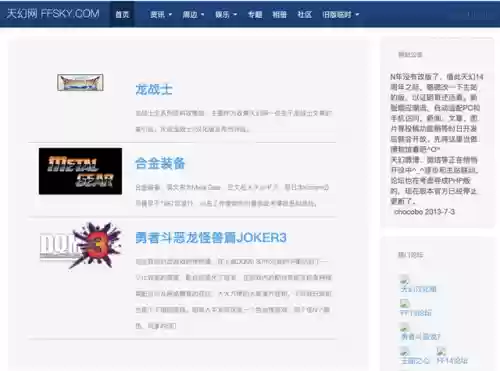The height and width of the screenshot is (371, 500).
Task: Open the 天幻网 FFSKY.COM site logo link
Action: coord(53,14)
